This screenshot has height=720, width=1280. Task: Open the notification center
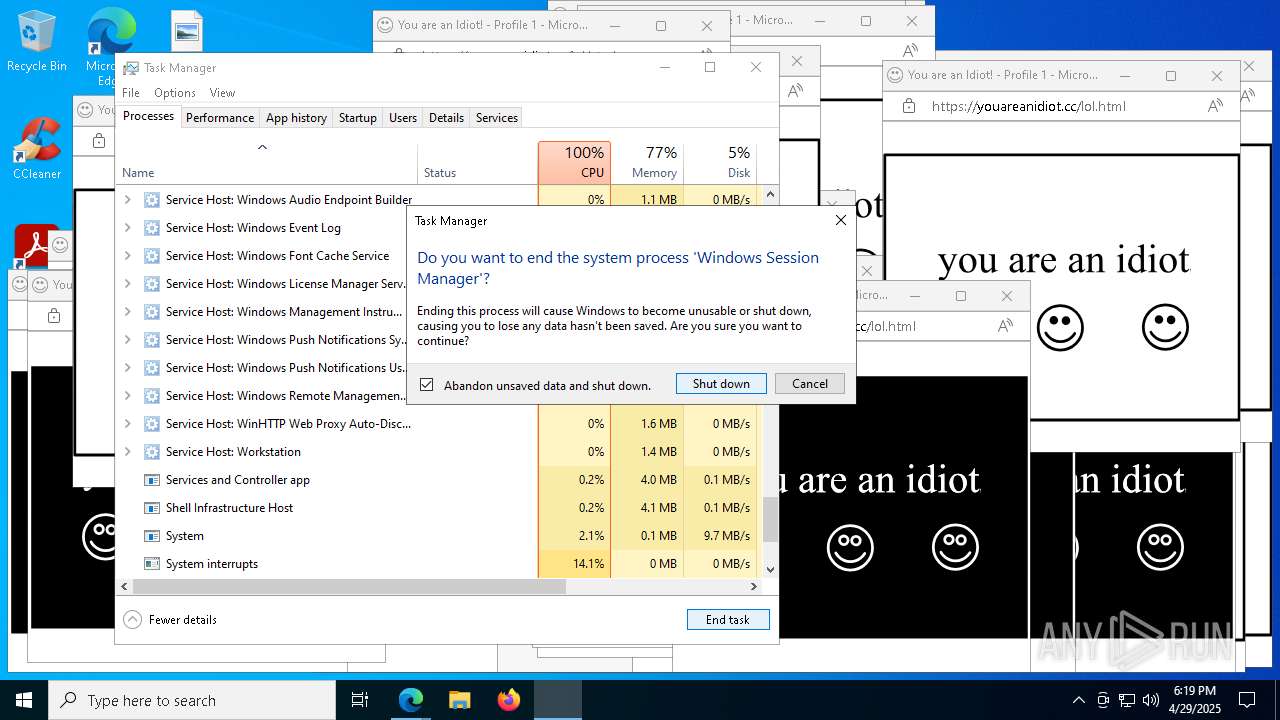click(x=1247, y=700)
